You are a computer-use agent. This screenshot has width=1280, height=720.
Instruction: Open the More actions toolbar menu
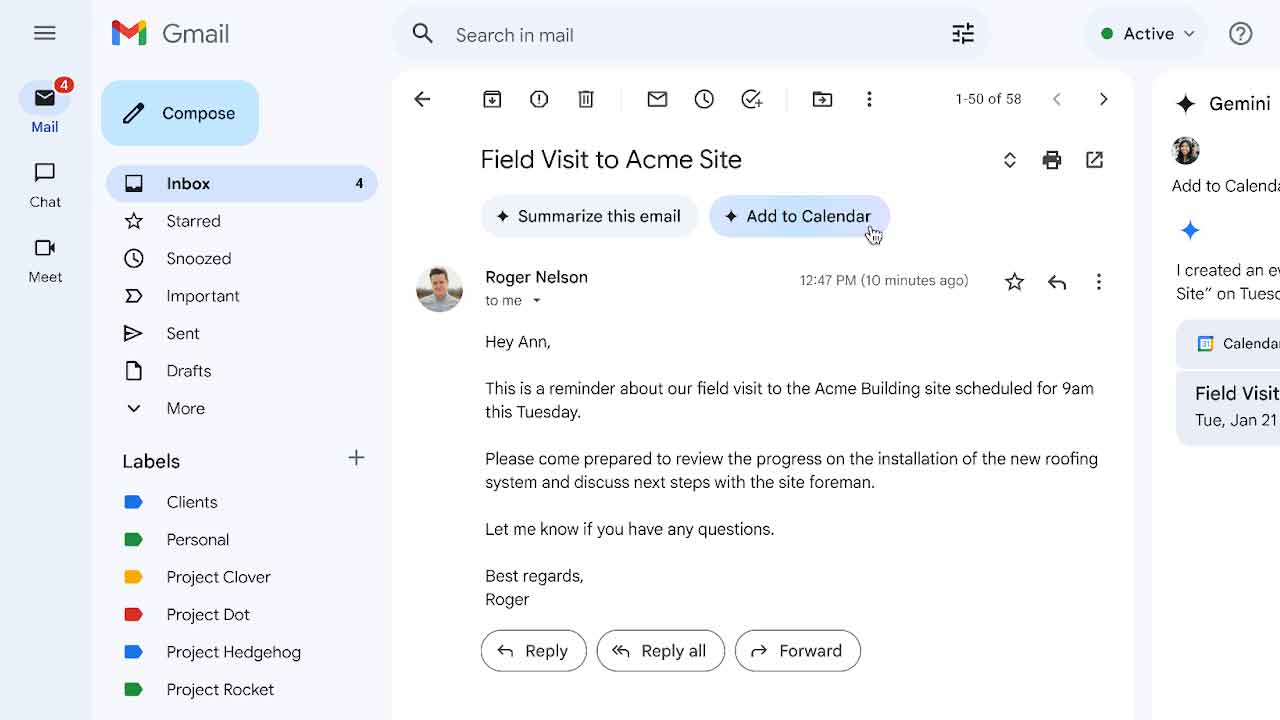click(x=869, y=99)
